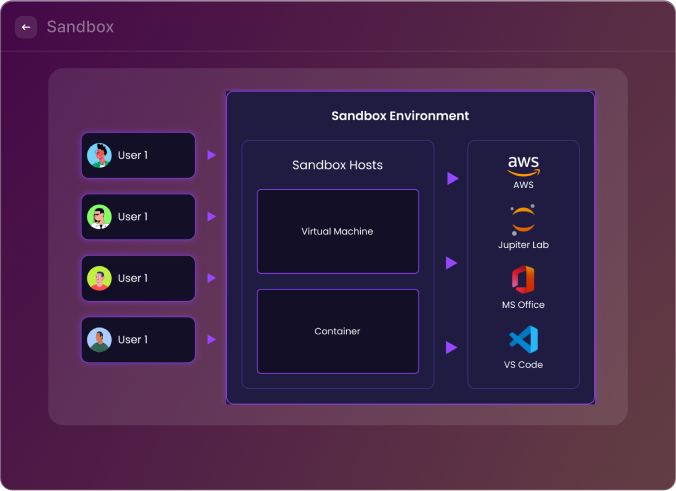This screenshot has height=491, width=676.
Task: Click the Sandbox page title in header
Action: point(80,27)
